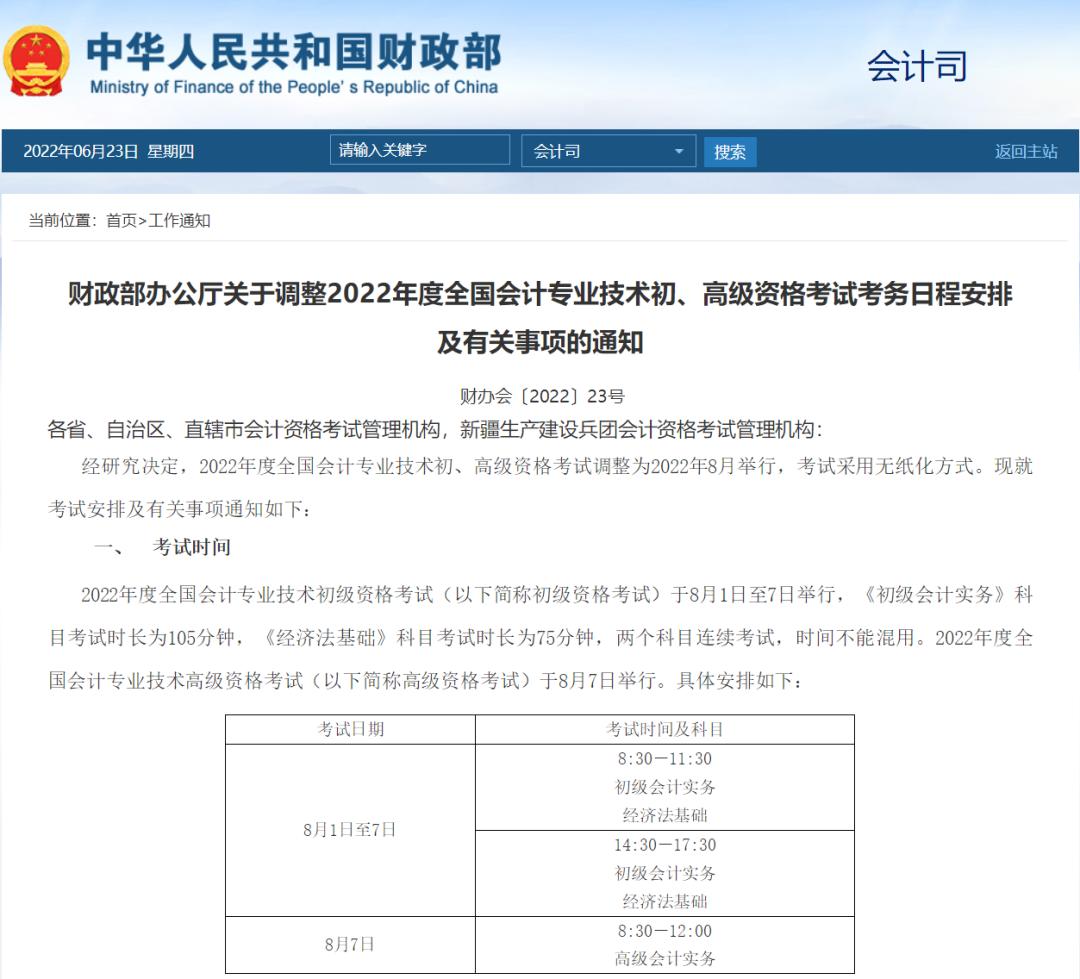This screenshot has height=979, width=1080.
Task: Click the 2022年06月23日 星期四 date text
Action: pos(108,152)
